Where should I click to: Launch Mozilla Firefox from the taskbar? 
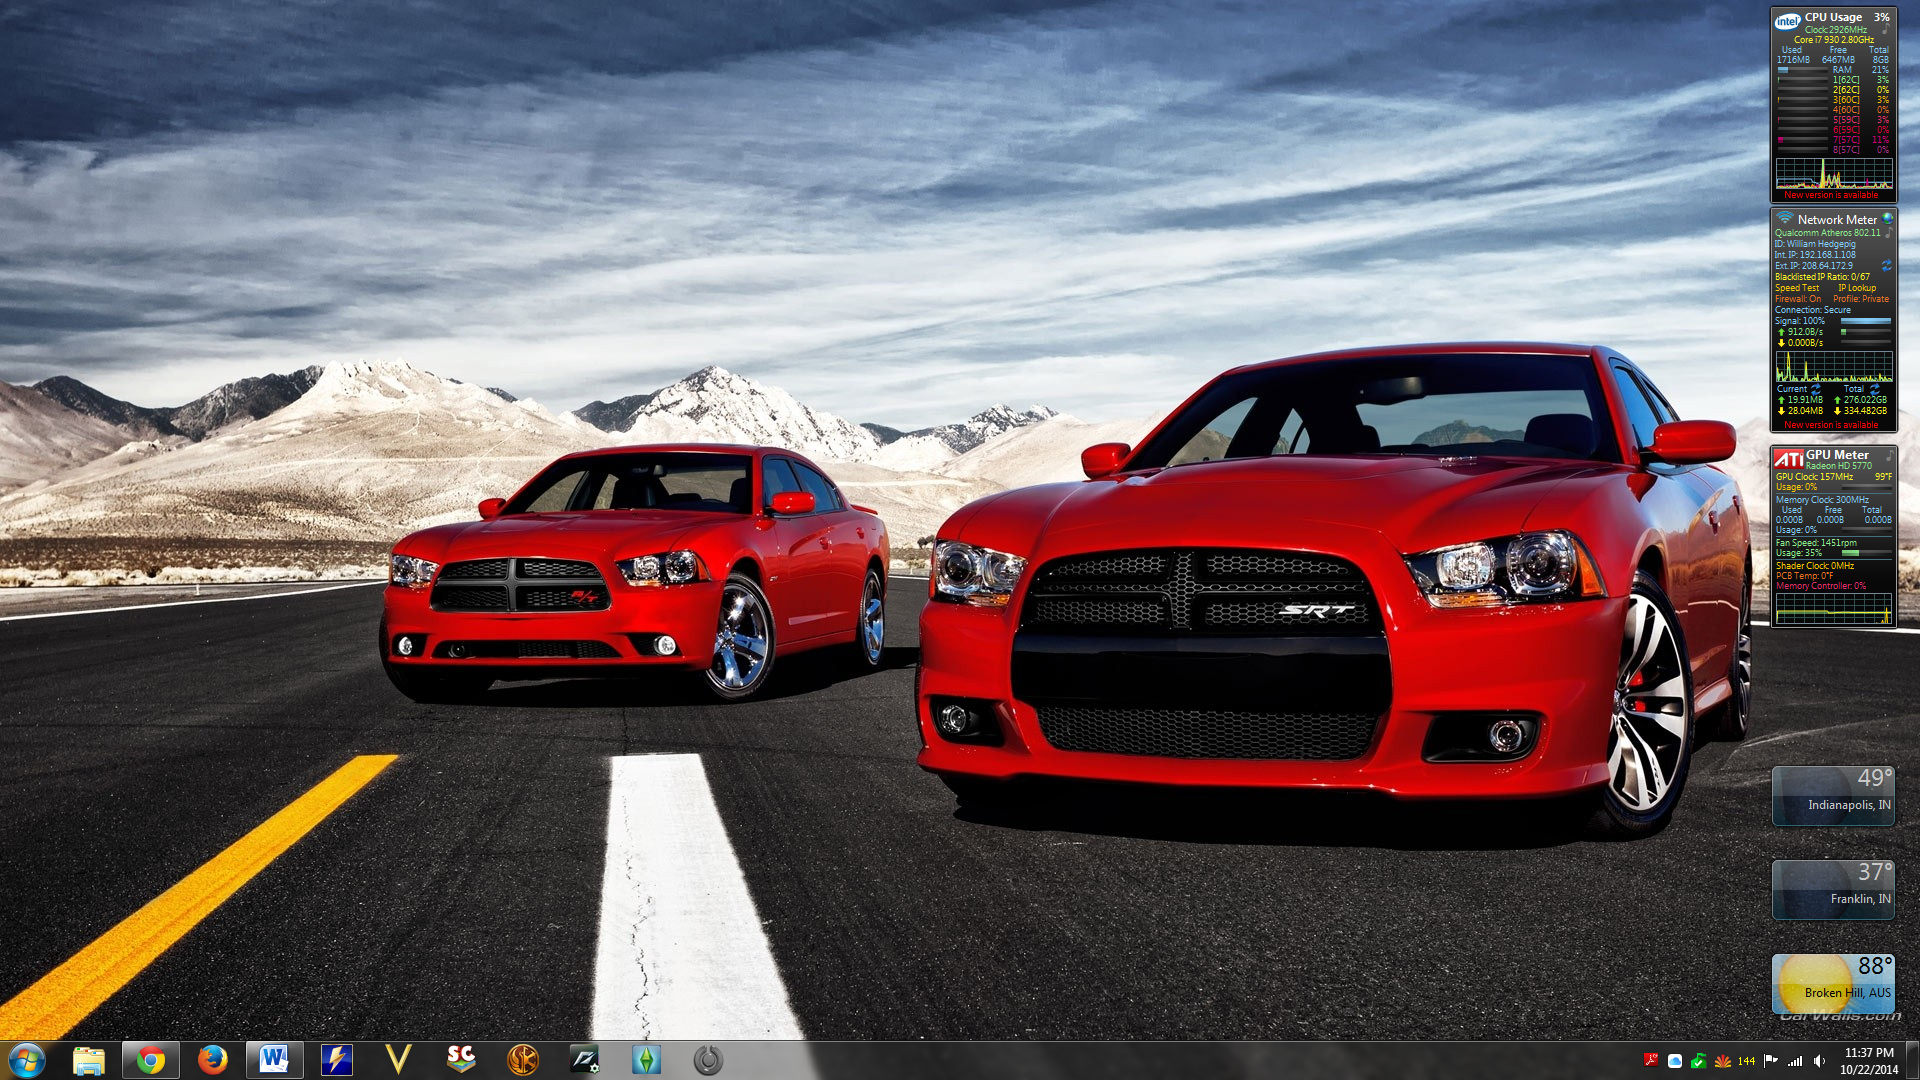(212, 1059)
